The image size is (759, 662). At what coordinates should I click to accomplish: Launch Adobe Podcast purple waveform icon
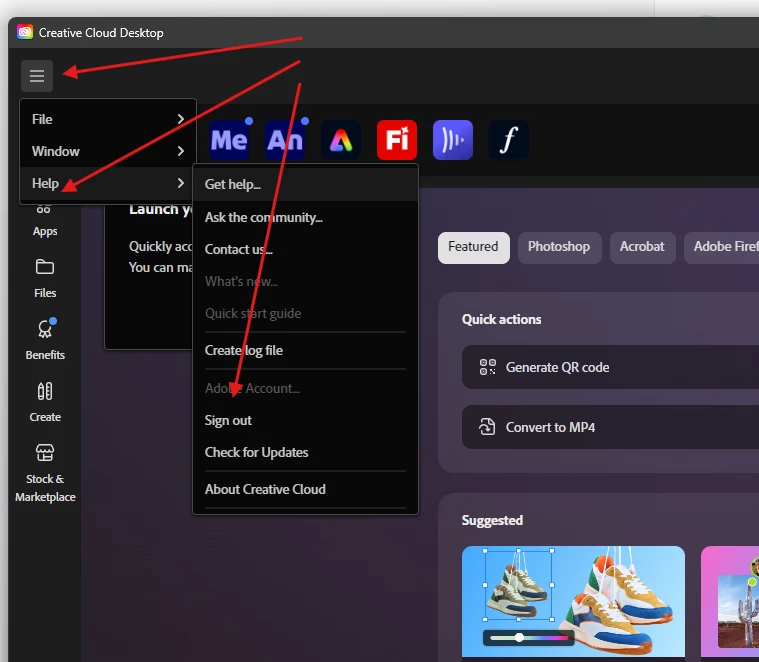pyautogui.click(x=453, y=140)
